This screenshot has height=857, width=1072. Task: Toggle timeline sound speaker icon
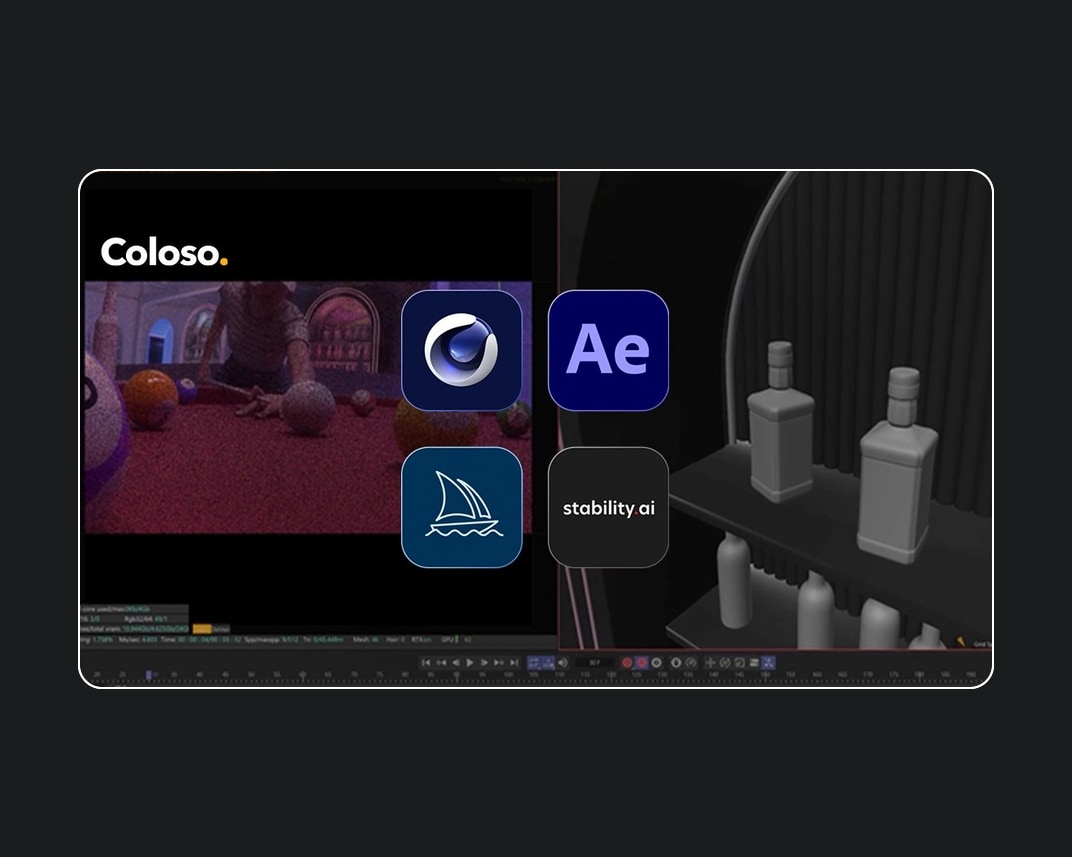click(563, 662)
